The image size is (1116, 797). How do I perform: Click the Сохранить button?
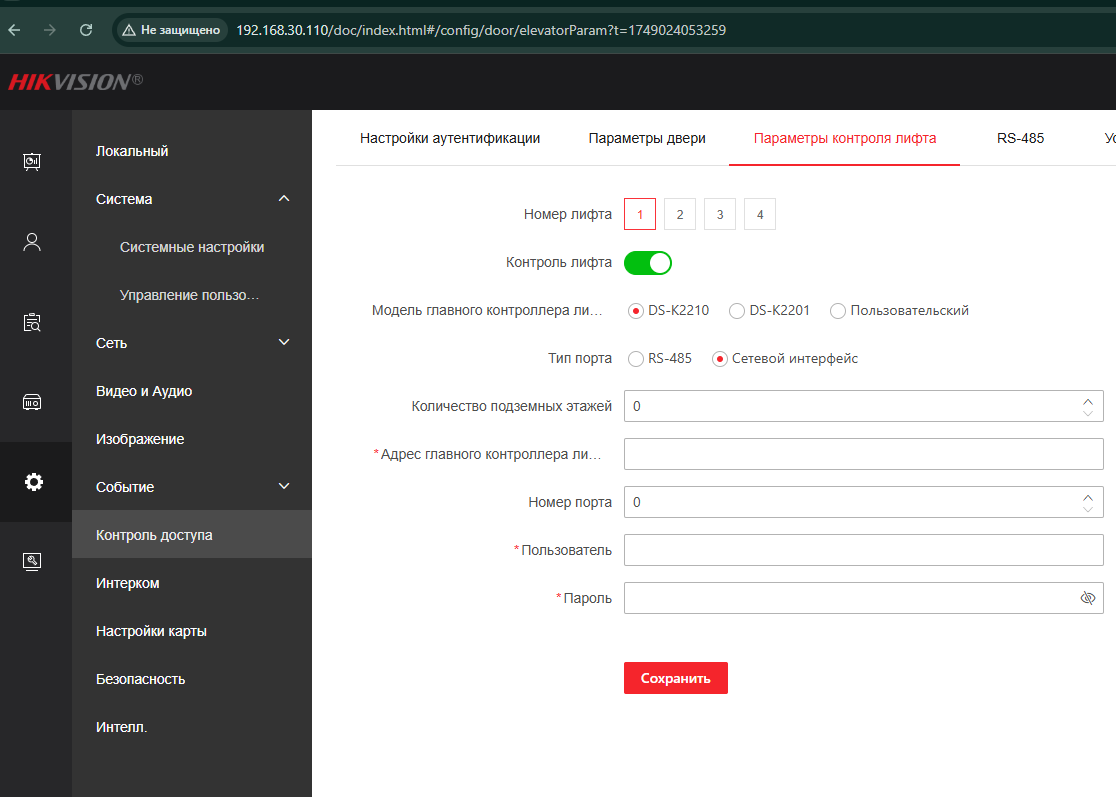(x=675, y=678)
